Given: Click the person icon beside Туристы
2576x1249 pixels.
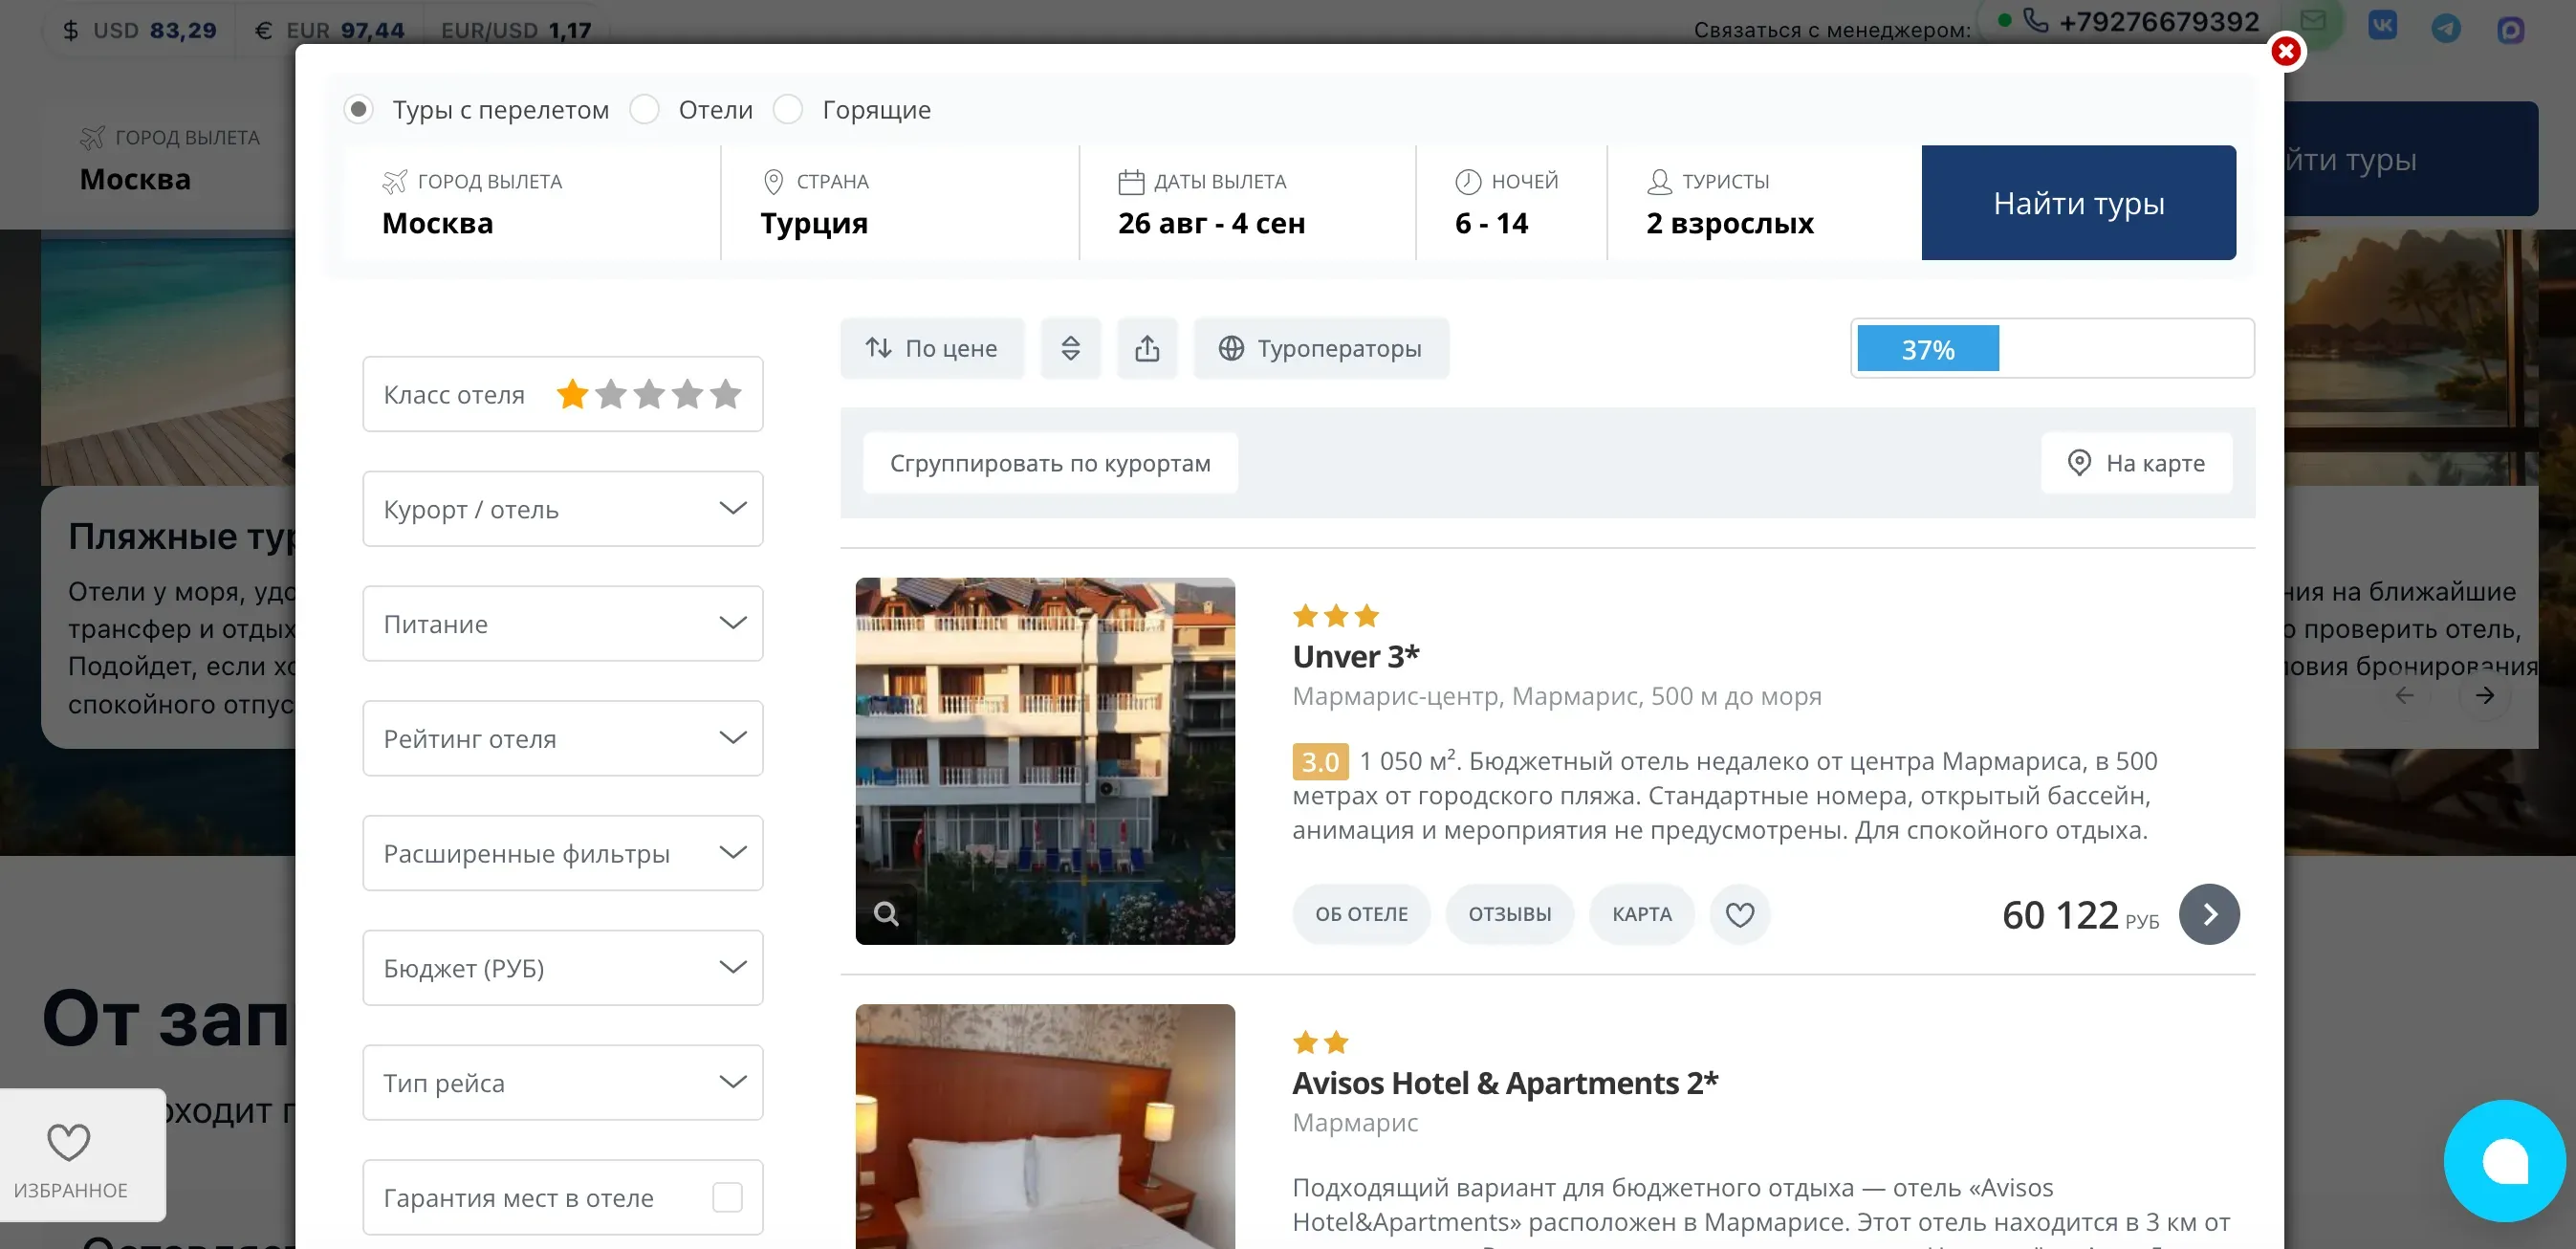Looking at the screenshot, I should coord(1659,182).
